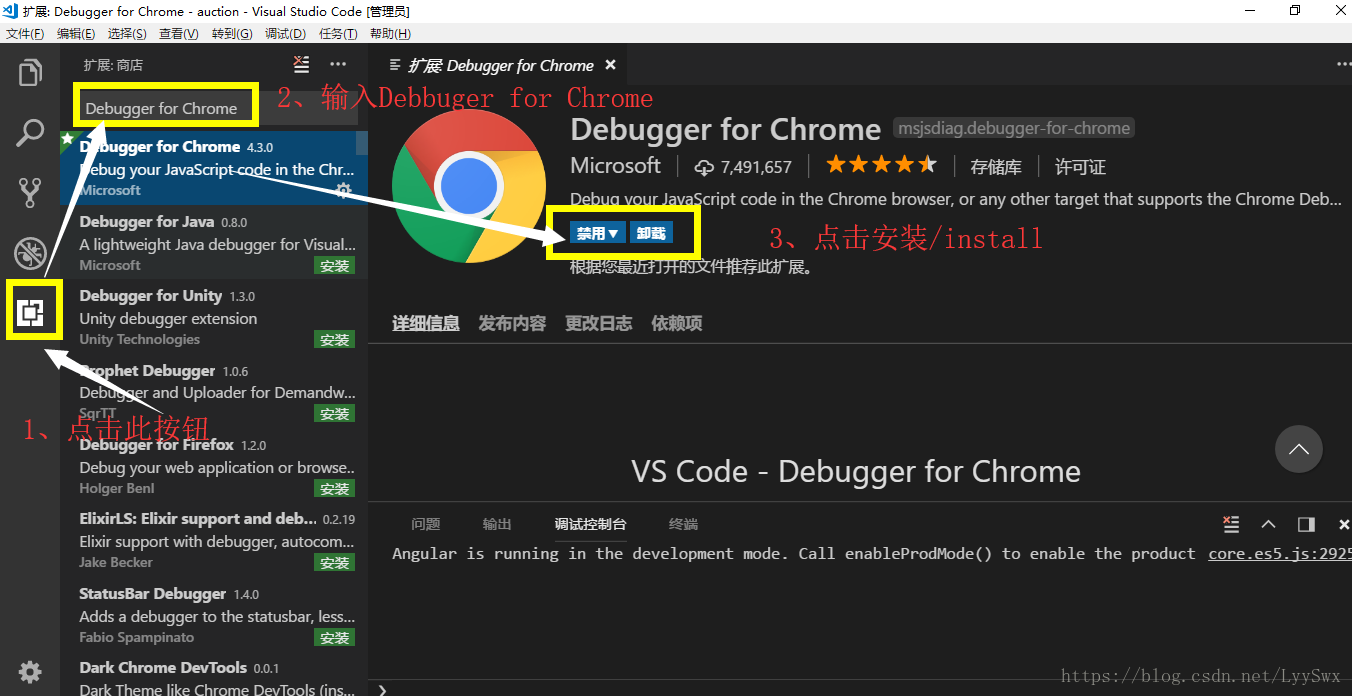Clear the extensions search results
This screenshot has width=1352, height=696.
coord(301,65)
